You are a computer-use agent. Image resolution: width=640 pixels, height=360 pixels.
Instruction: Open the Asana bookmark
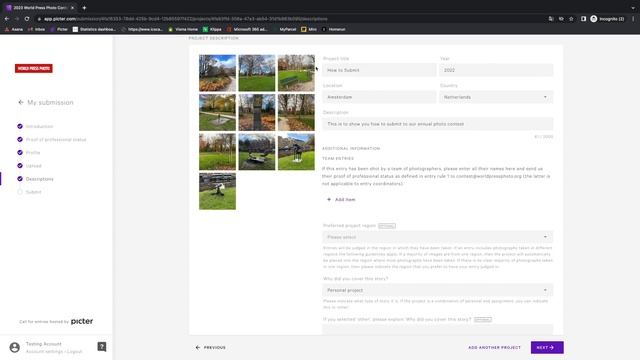[14, 29]
